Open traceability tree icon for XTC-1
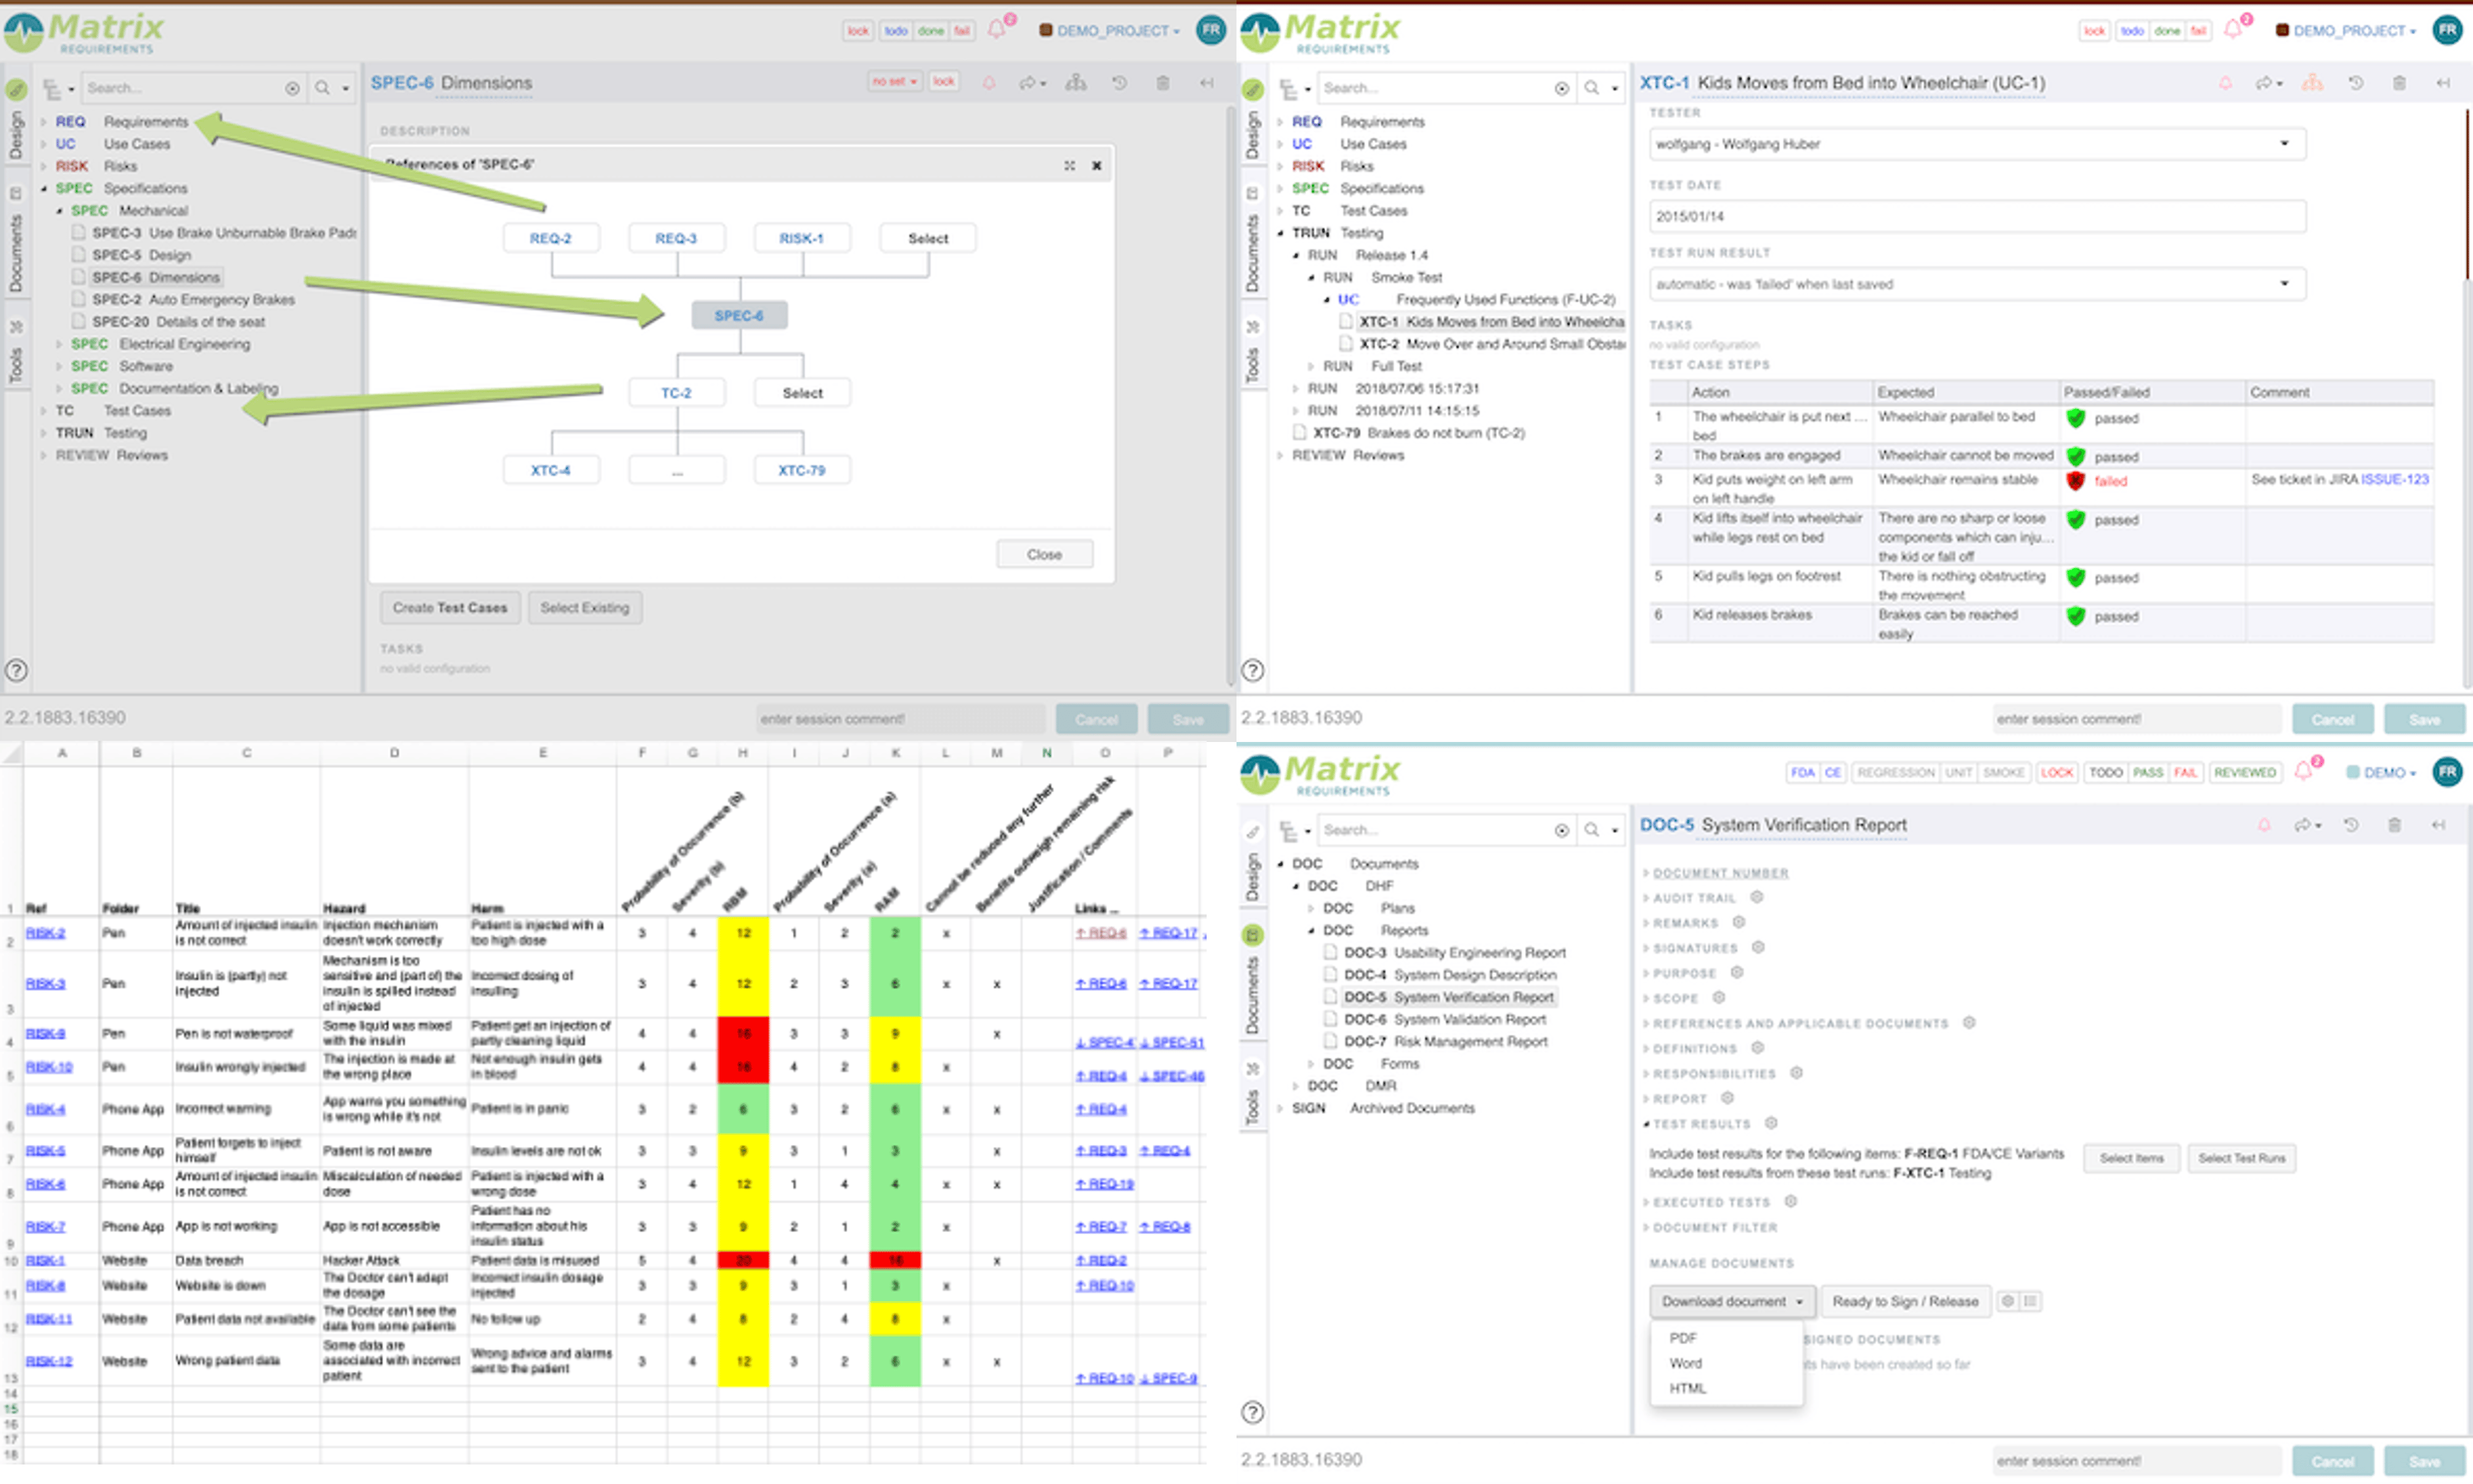2473x1484 pixels. (x=2312, y=83)
